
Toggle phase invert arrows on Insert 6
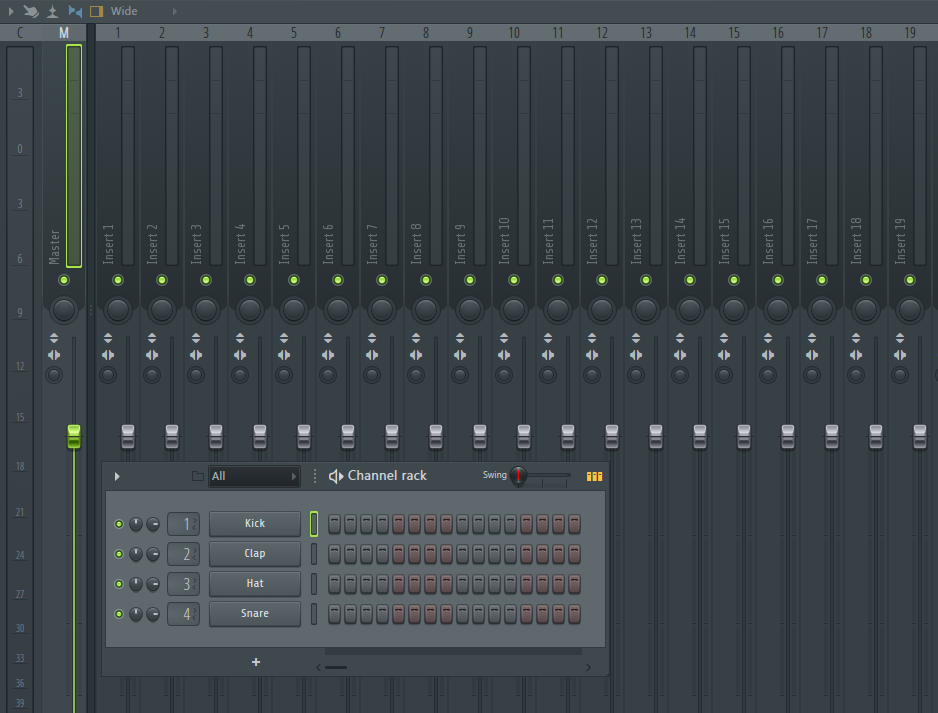pos(328,338)
